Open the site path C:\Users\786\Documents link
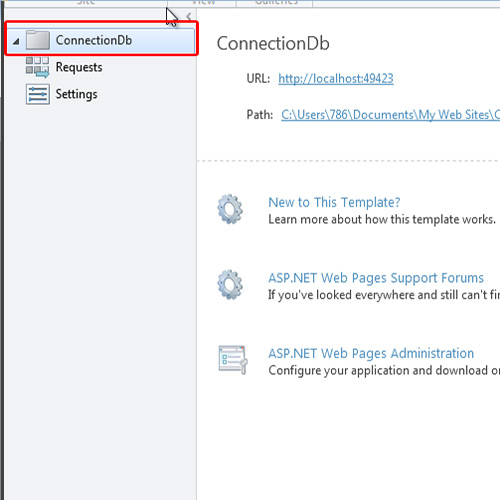This screenshot has width=500, height=500. click(x=390, y=115)
